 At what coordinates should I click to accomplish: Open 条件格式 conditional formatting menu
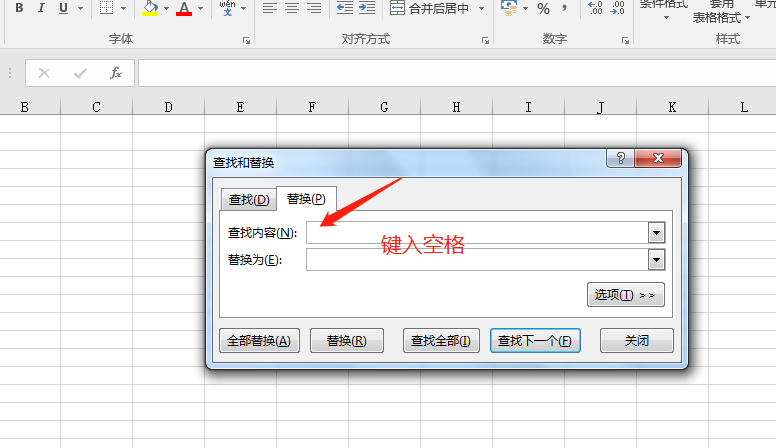point(664,10)
